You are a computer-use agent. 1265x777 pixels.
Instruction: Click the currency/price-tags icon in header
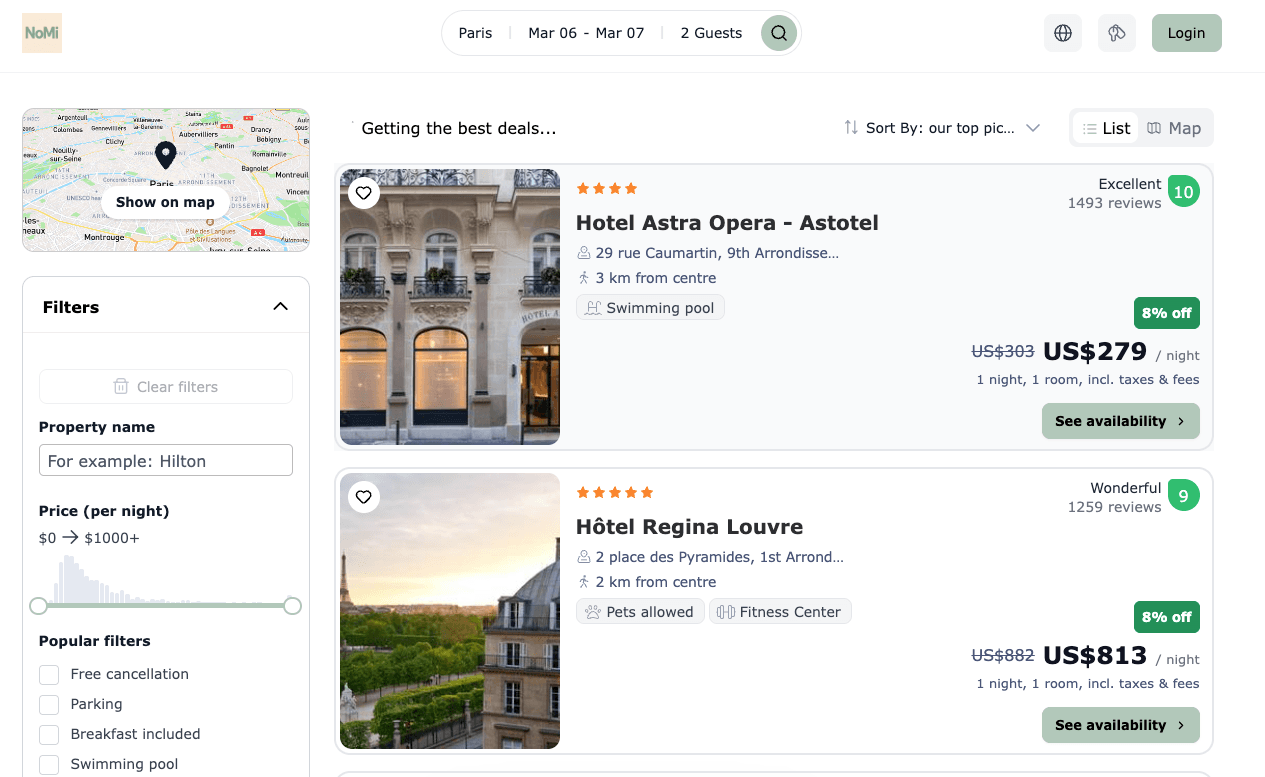point(1116,33)
